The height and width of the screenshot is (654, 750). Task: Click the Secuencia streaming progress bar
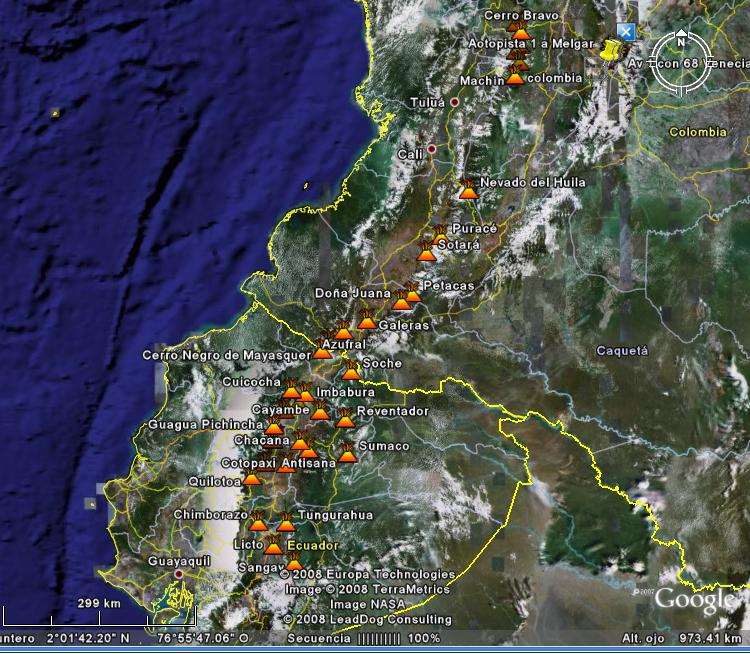click(376, 638)
